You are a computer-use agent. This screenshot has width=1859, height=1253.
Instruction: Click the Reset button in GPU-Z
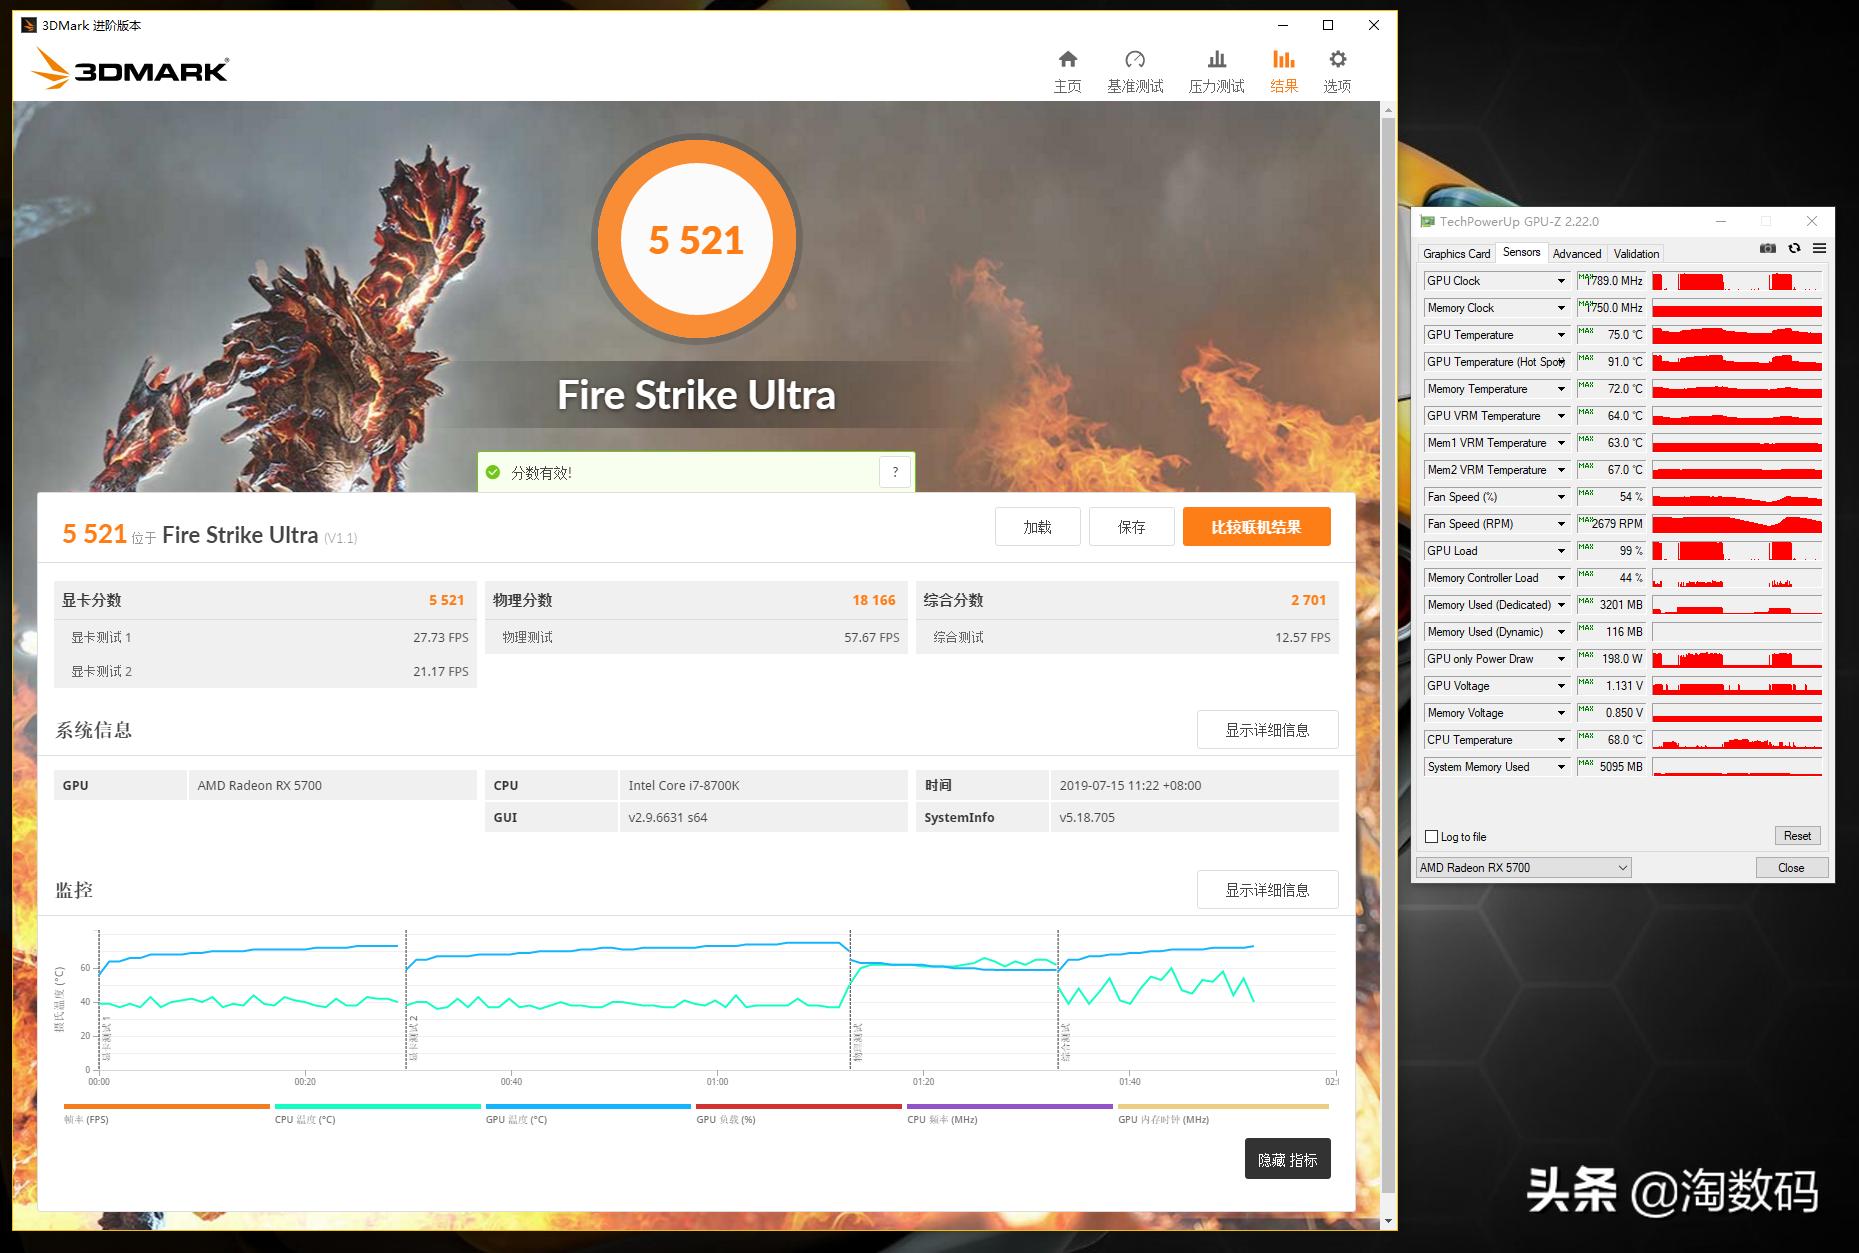tap(1796, 836)
